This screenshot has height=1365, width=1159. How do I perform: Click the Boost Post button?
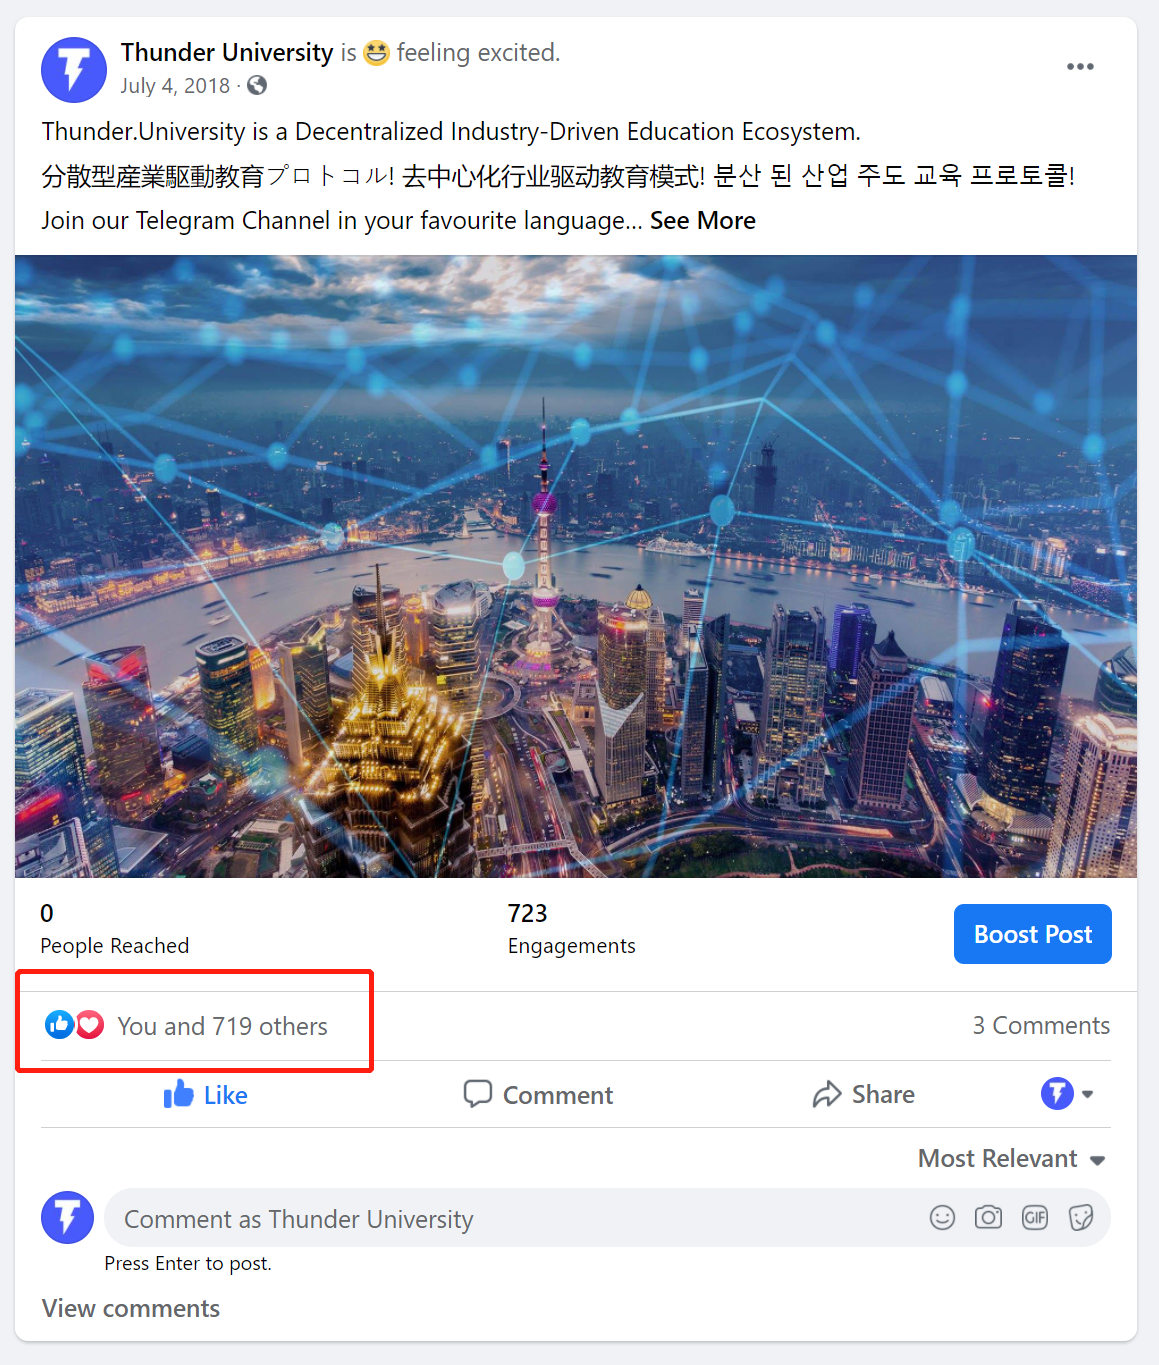1033,934
